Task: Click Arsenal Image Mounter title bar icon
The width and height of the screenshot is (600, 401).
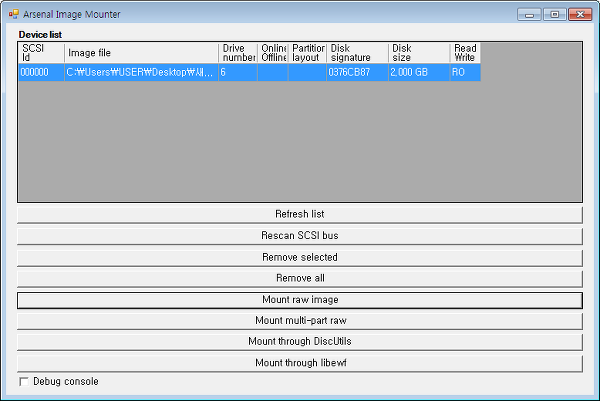Action: pos(13,14)
